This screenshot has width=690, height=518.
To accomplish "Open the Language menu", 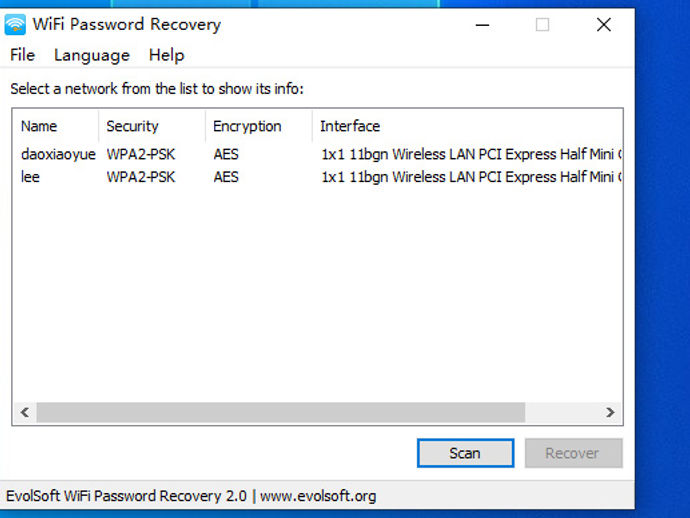I will tap(92, 55).
